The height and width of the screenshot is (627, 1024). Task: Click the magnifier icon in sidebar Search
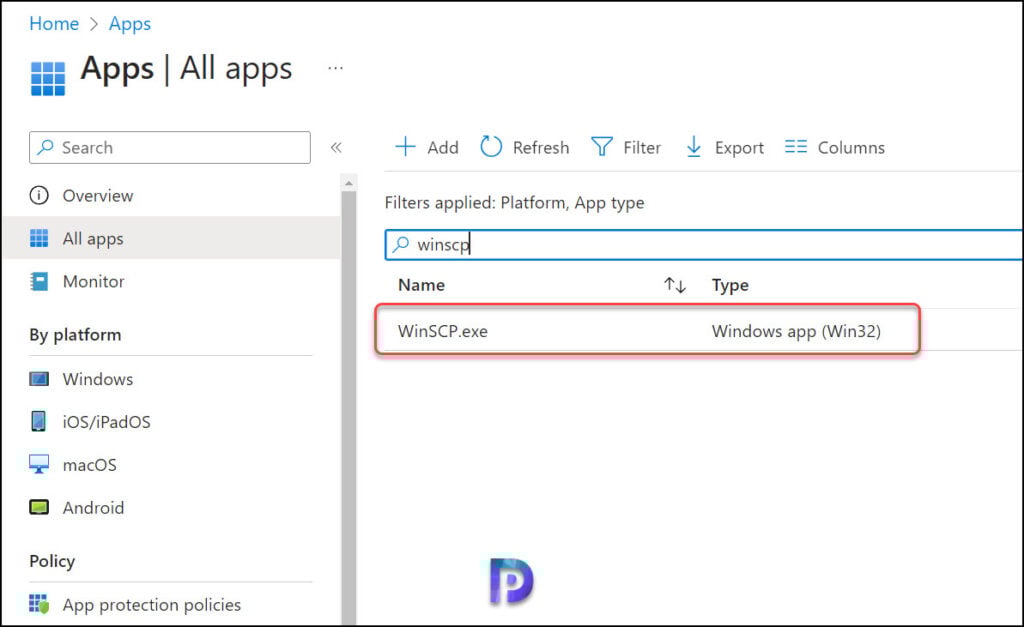click(x=45, y=147)
